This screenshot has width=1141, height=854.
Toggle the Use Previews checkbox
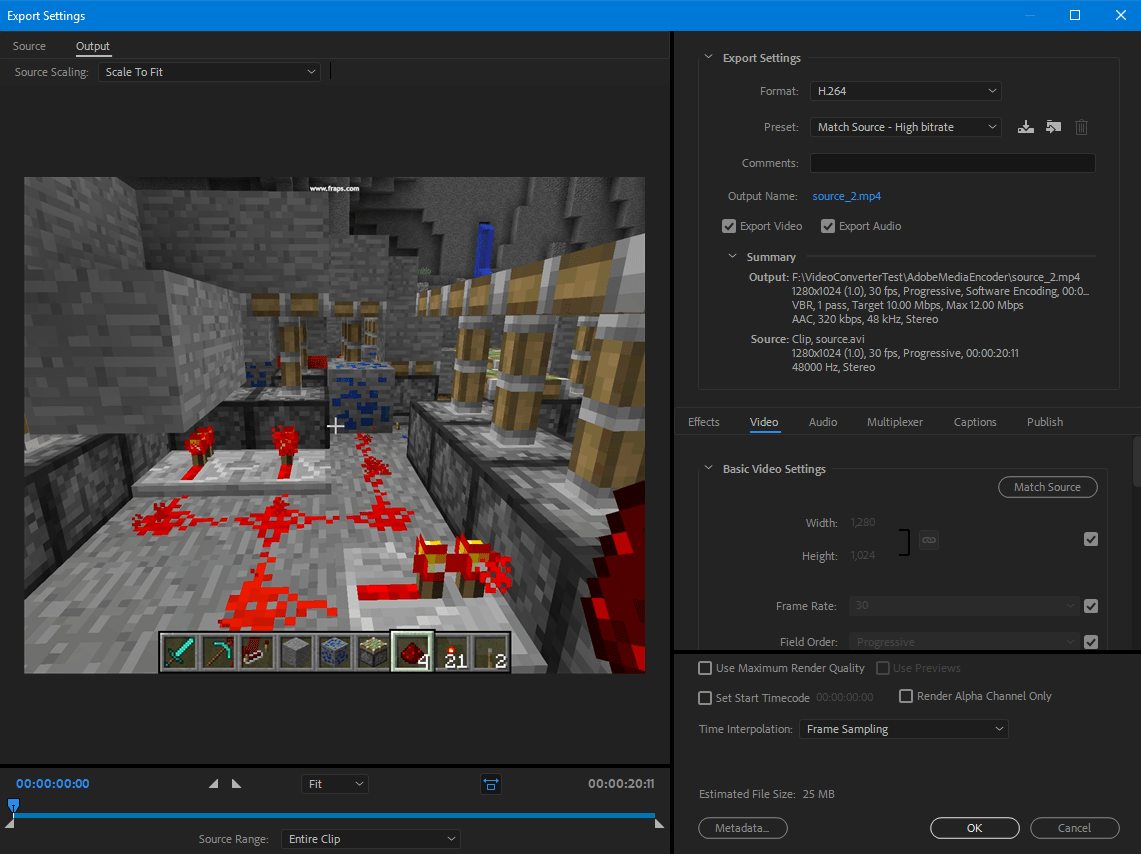883,668
